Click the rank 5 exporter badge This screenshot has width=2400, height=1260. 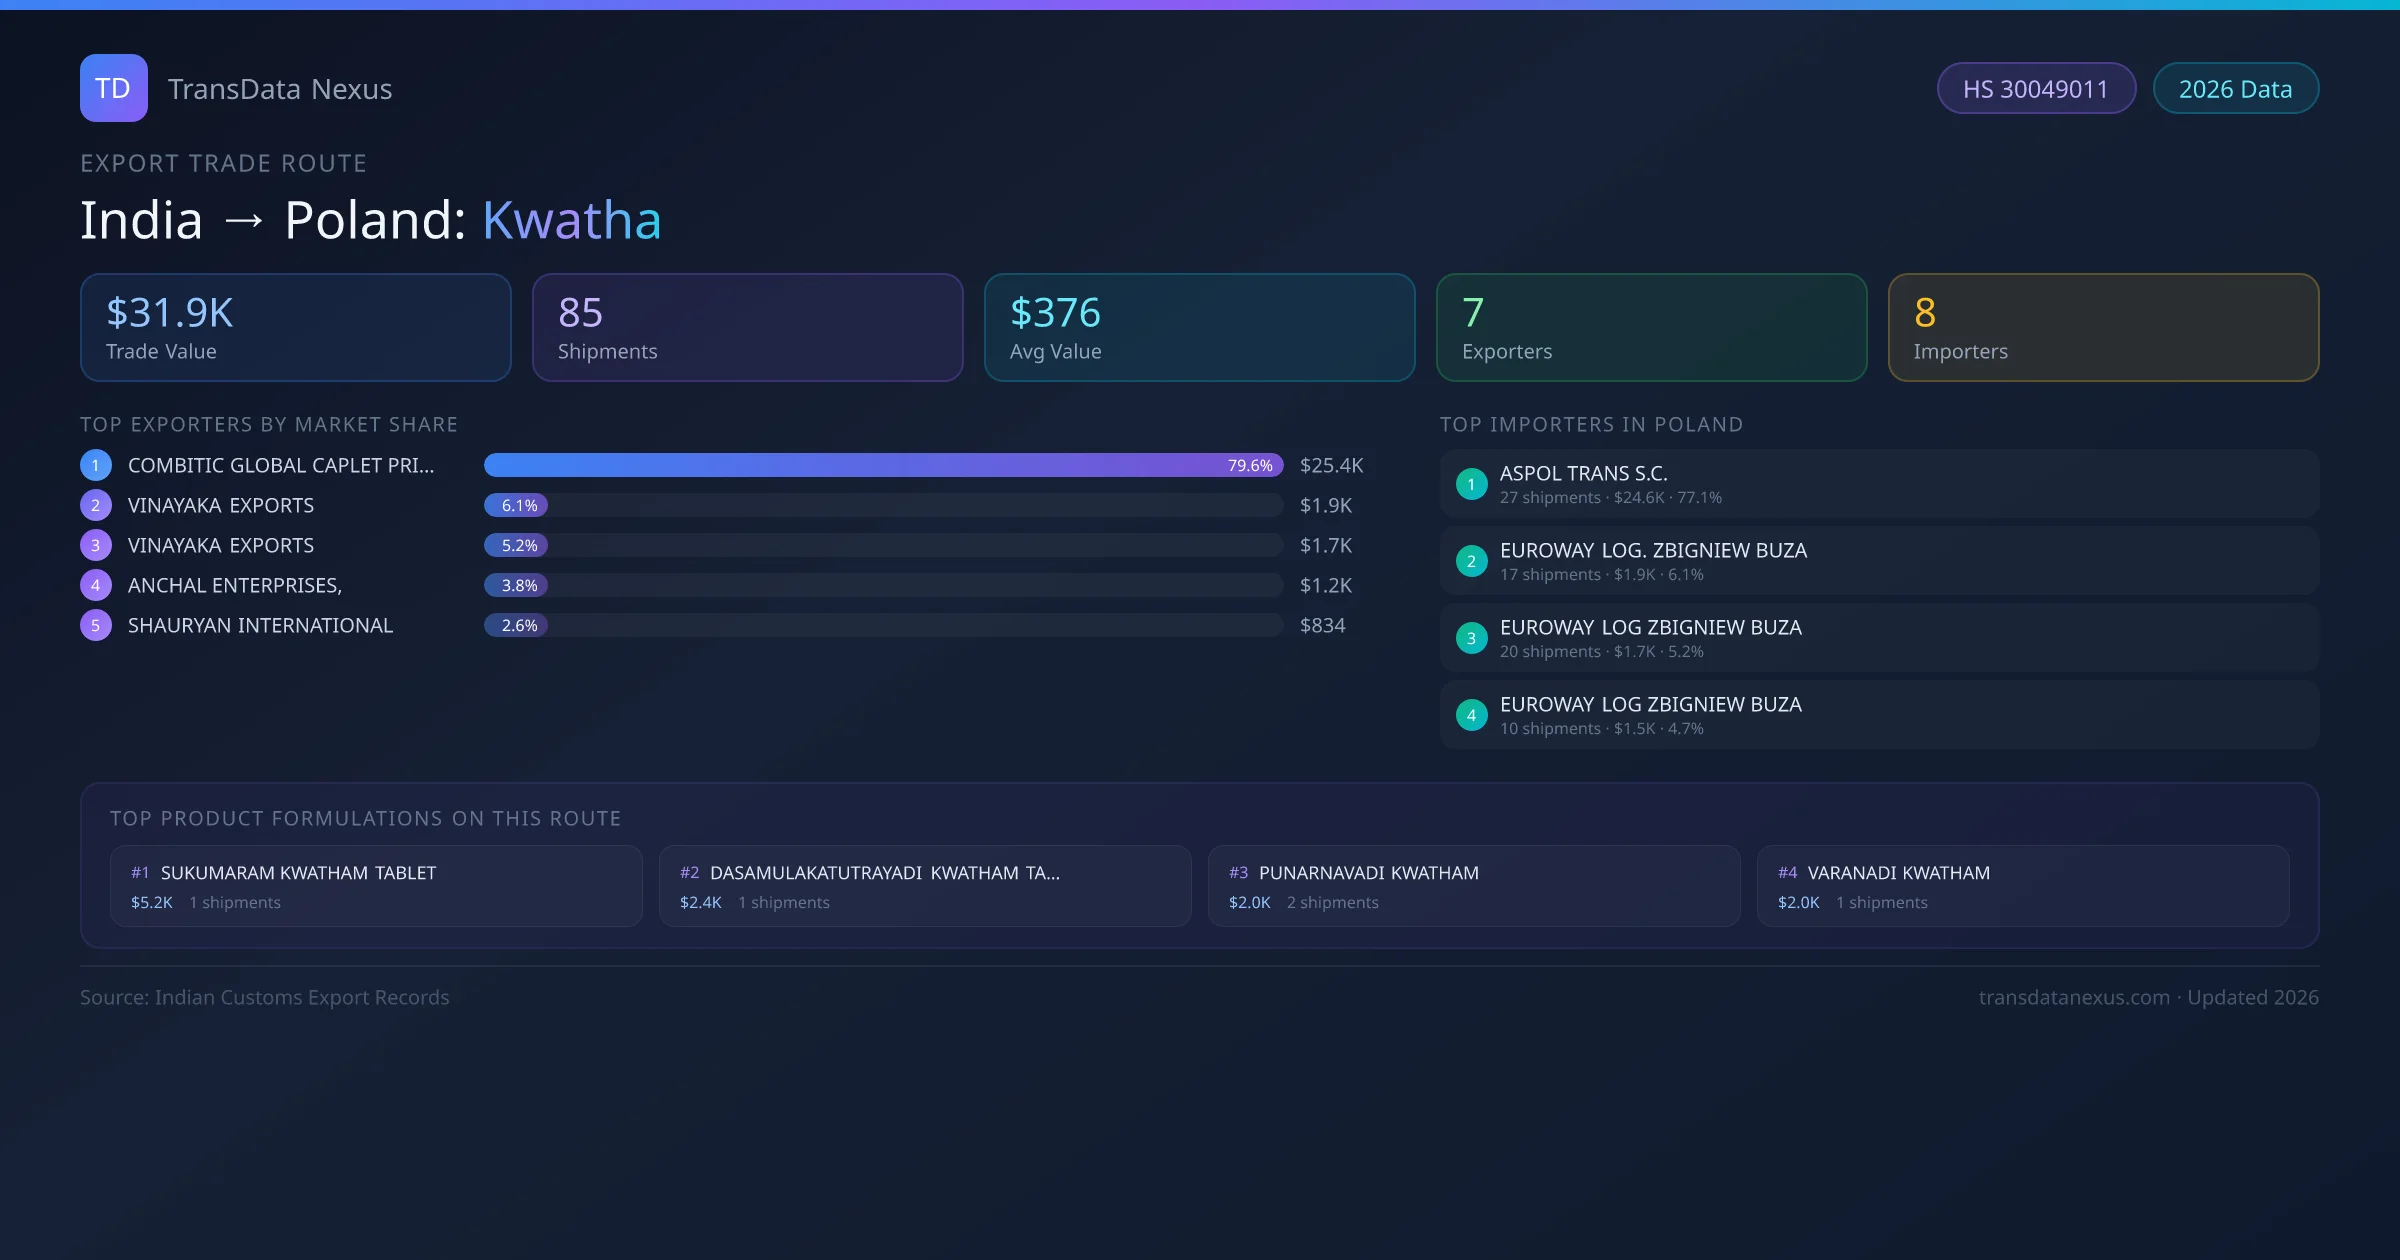(x=96, y=625)
